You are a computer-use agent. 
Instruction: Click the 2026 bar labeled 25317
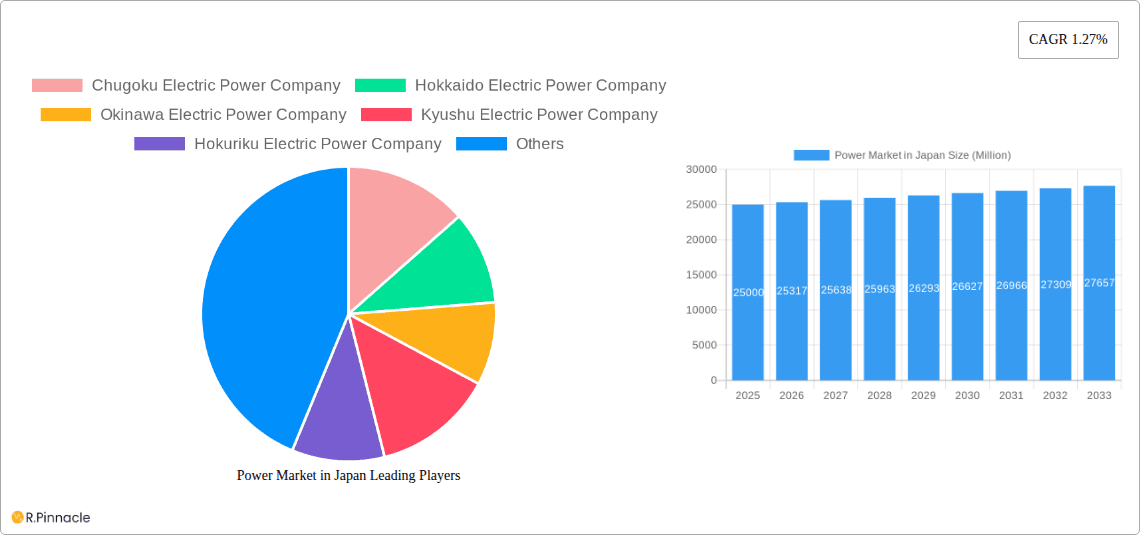click(792, 291)
